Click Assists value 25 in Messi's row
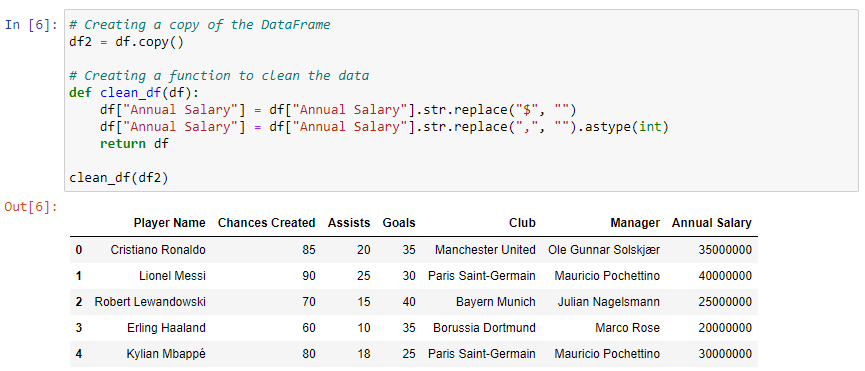Viewport: 865px width, 371px height. (364, 276)
